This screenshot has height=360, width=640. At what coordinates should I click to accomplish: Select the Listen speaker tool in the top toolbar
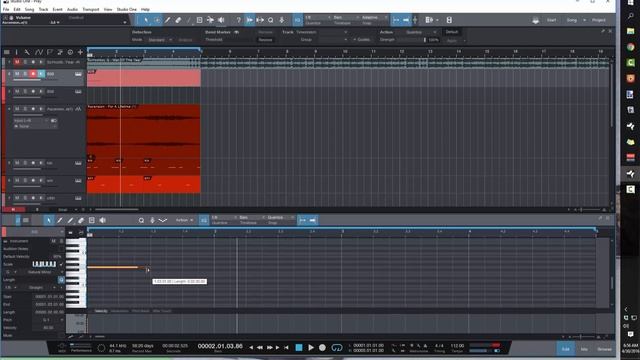(x=221, y=20)
